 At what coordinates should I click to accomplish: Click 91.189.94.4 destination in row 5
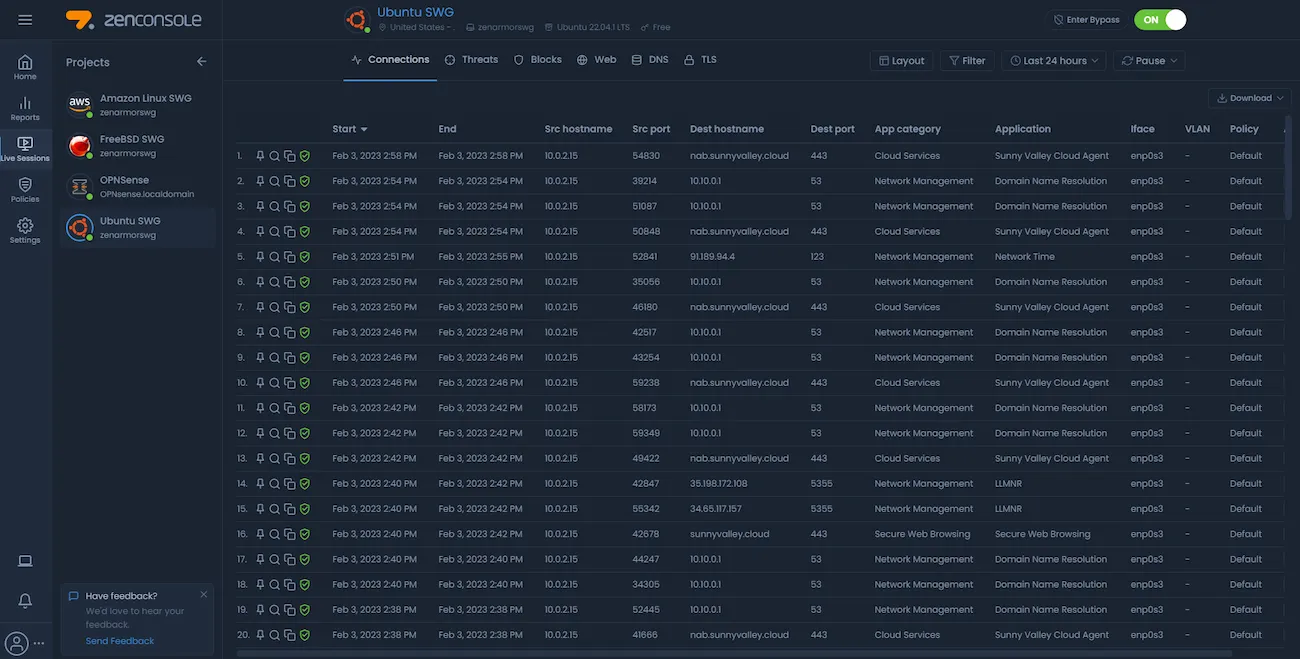click(712, 257)
